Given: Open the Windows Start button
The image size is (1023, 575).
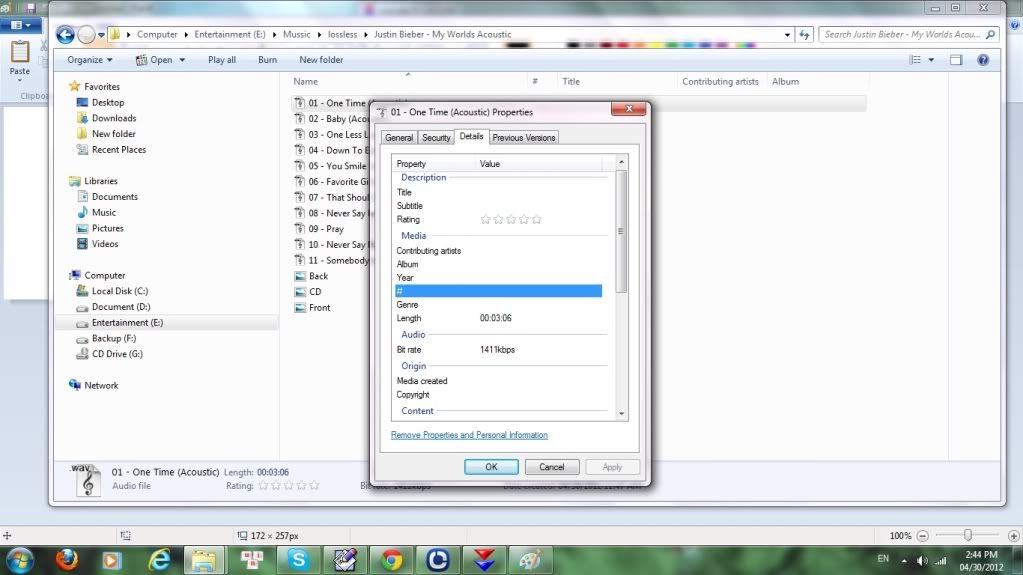Looking at the screenshot, I should pos(20,560).
